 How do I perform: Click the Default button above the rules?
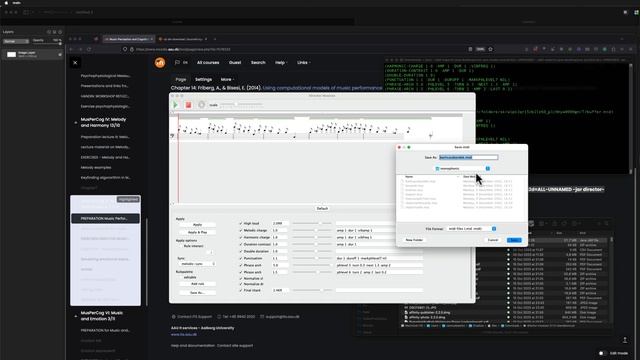coord(322,208)
